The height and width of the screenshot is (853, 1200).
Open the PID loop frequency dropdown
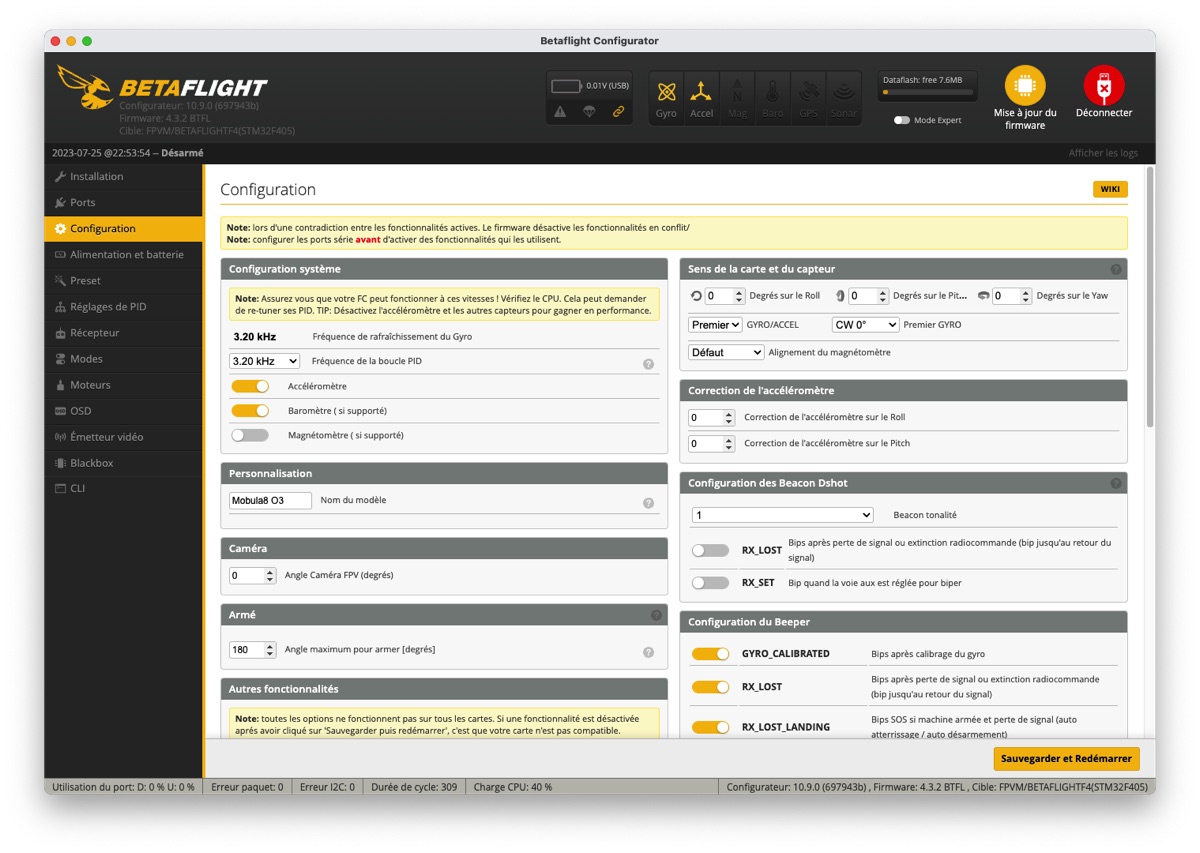coord(264,361)
